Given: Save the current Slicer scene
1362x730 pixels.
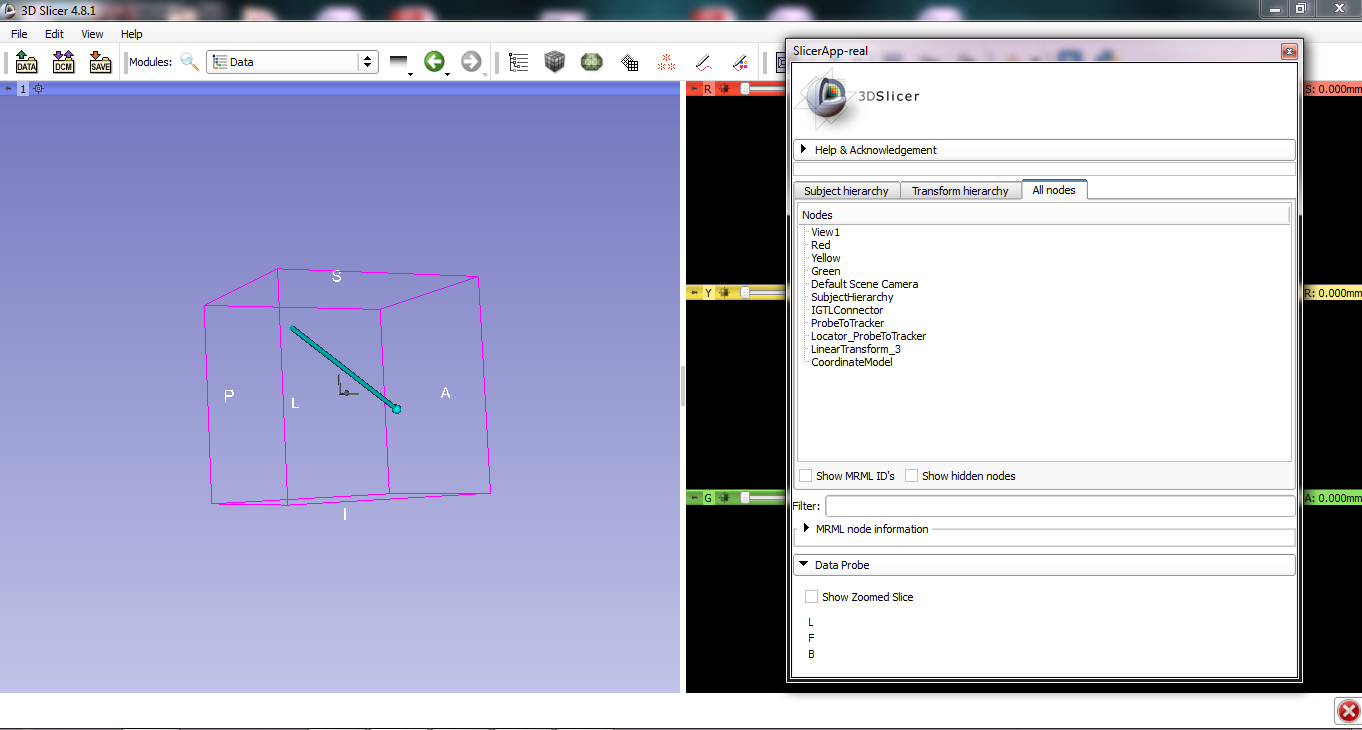Looking at the screenshot, I should [100, 61].
